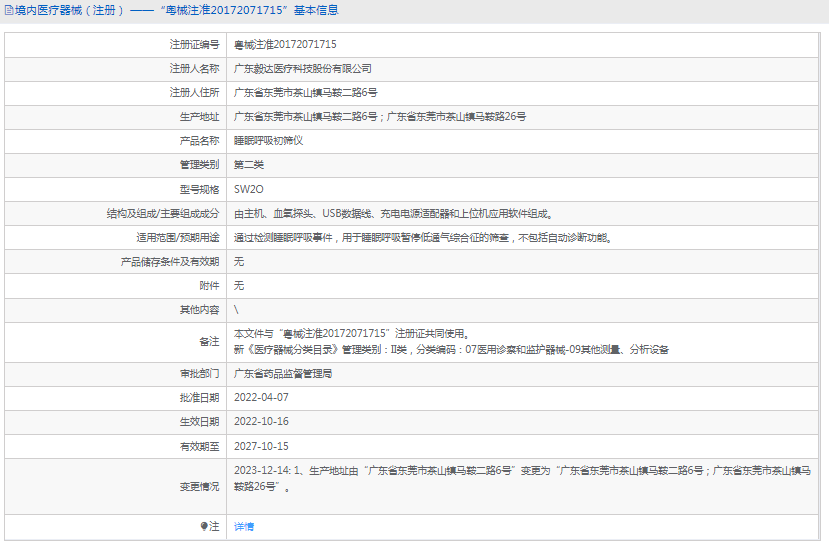Select the 注册人住所 address value
The width and height of the screenshot is (829, 543).
[306, 93]
